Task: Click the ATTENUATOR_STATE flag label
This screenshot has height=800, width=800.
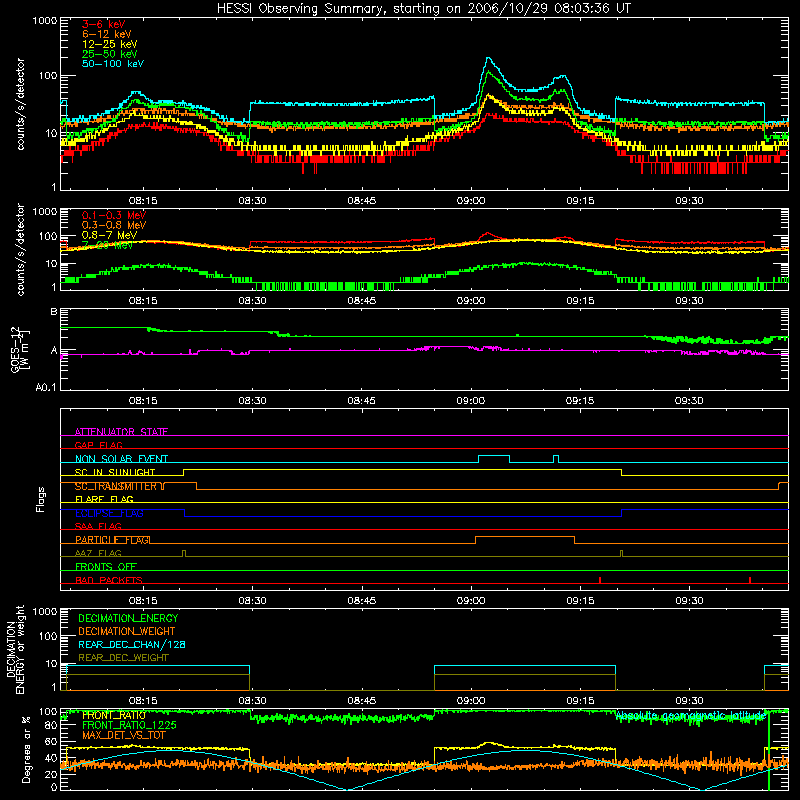Action: point(121,432)
